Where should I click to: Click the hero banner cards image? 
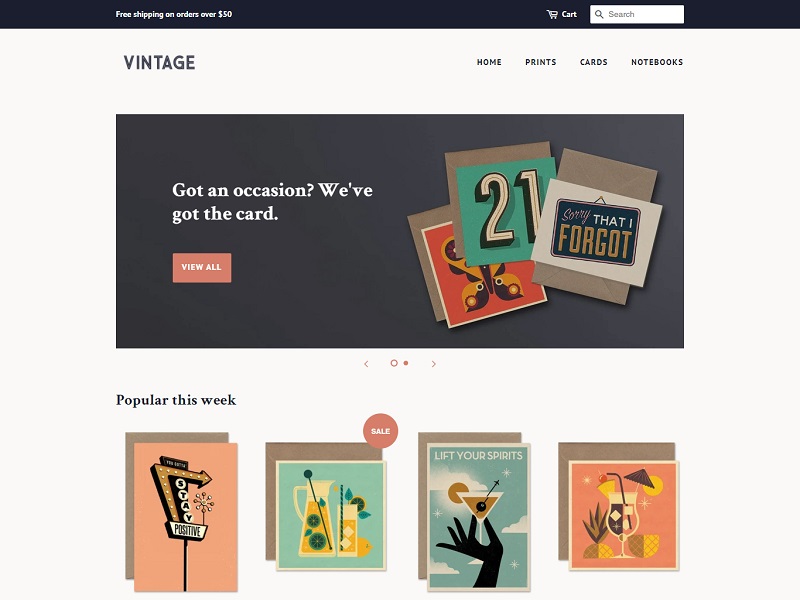click(x=535, y=234)
